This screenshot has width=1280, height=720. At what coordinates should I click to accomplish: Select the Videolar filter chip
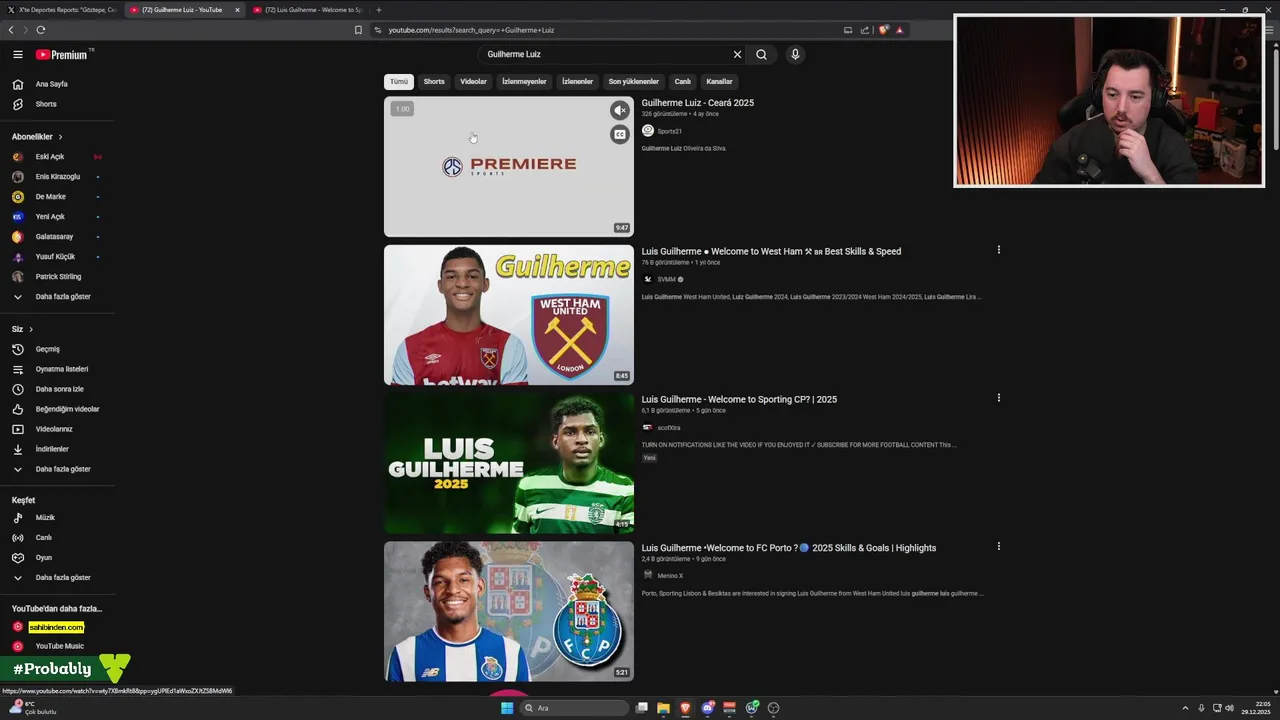[x=473, y=82]
